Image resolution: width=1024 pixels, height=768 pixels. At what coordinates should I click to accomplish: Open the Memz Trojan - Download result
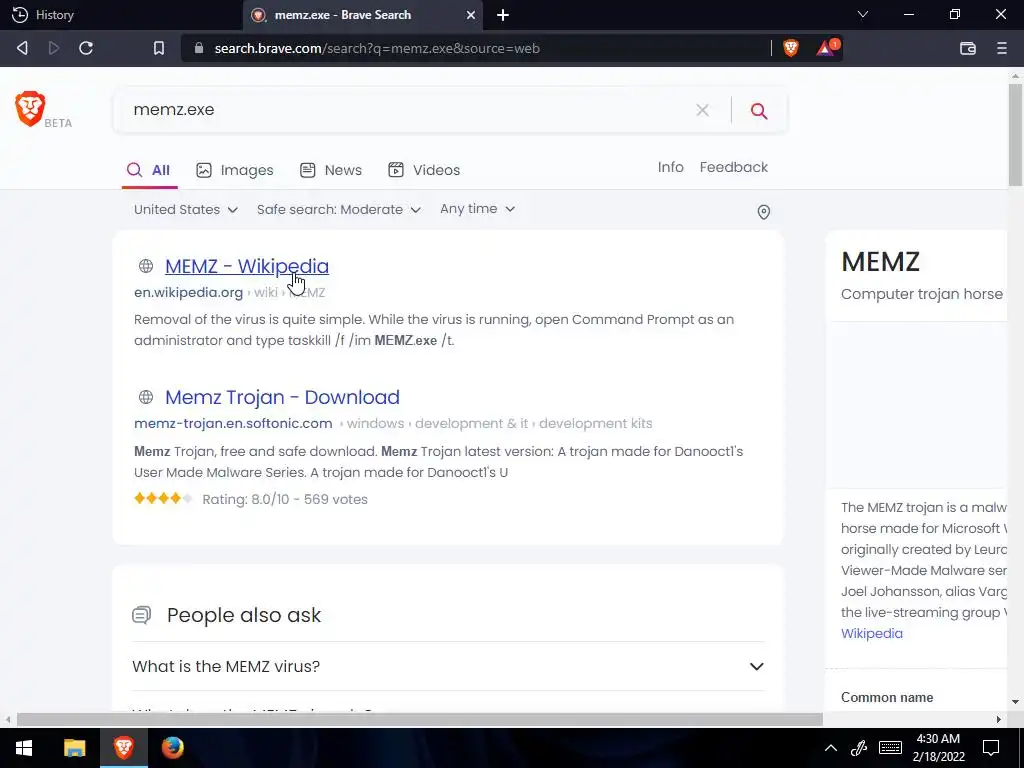282,397
